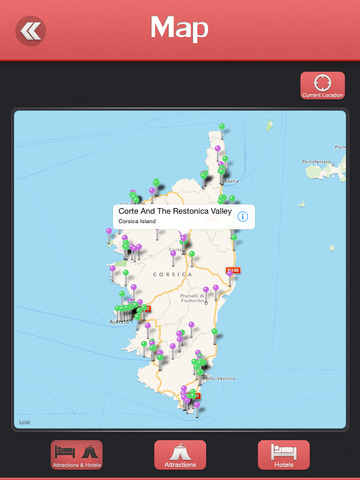The height and width of the screenshot is (480, 360).
Task: Filter map to Hotels only
Action: pos(284,455)
